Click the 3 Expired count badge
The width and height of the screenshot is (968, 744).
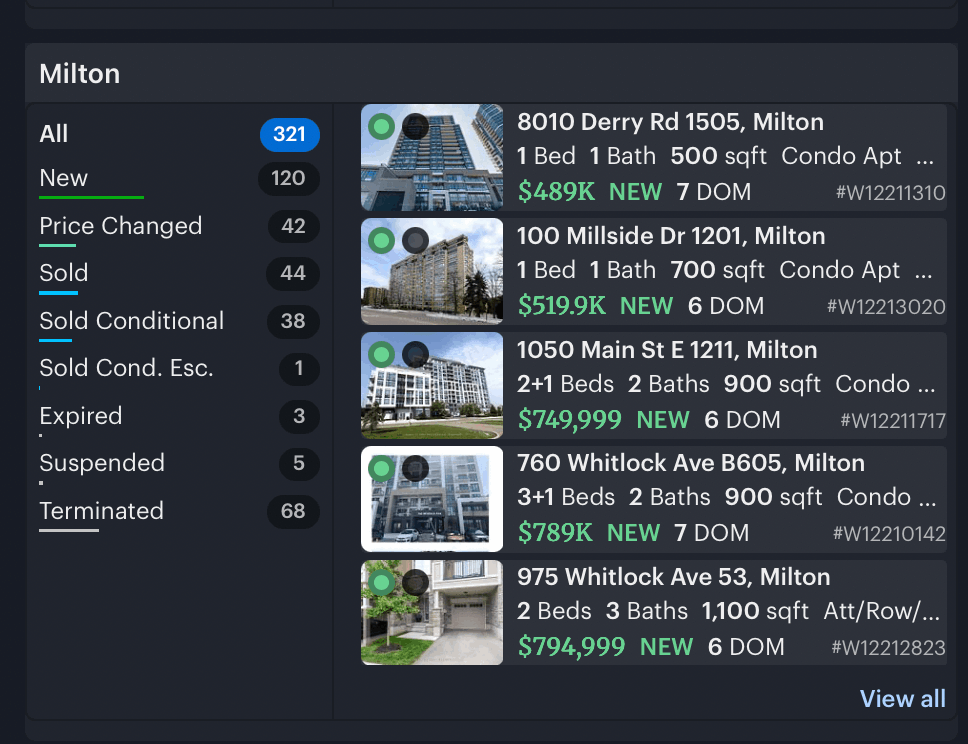(x=299, y=416)
